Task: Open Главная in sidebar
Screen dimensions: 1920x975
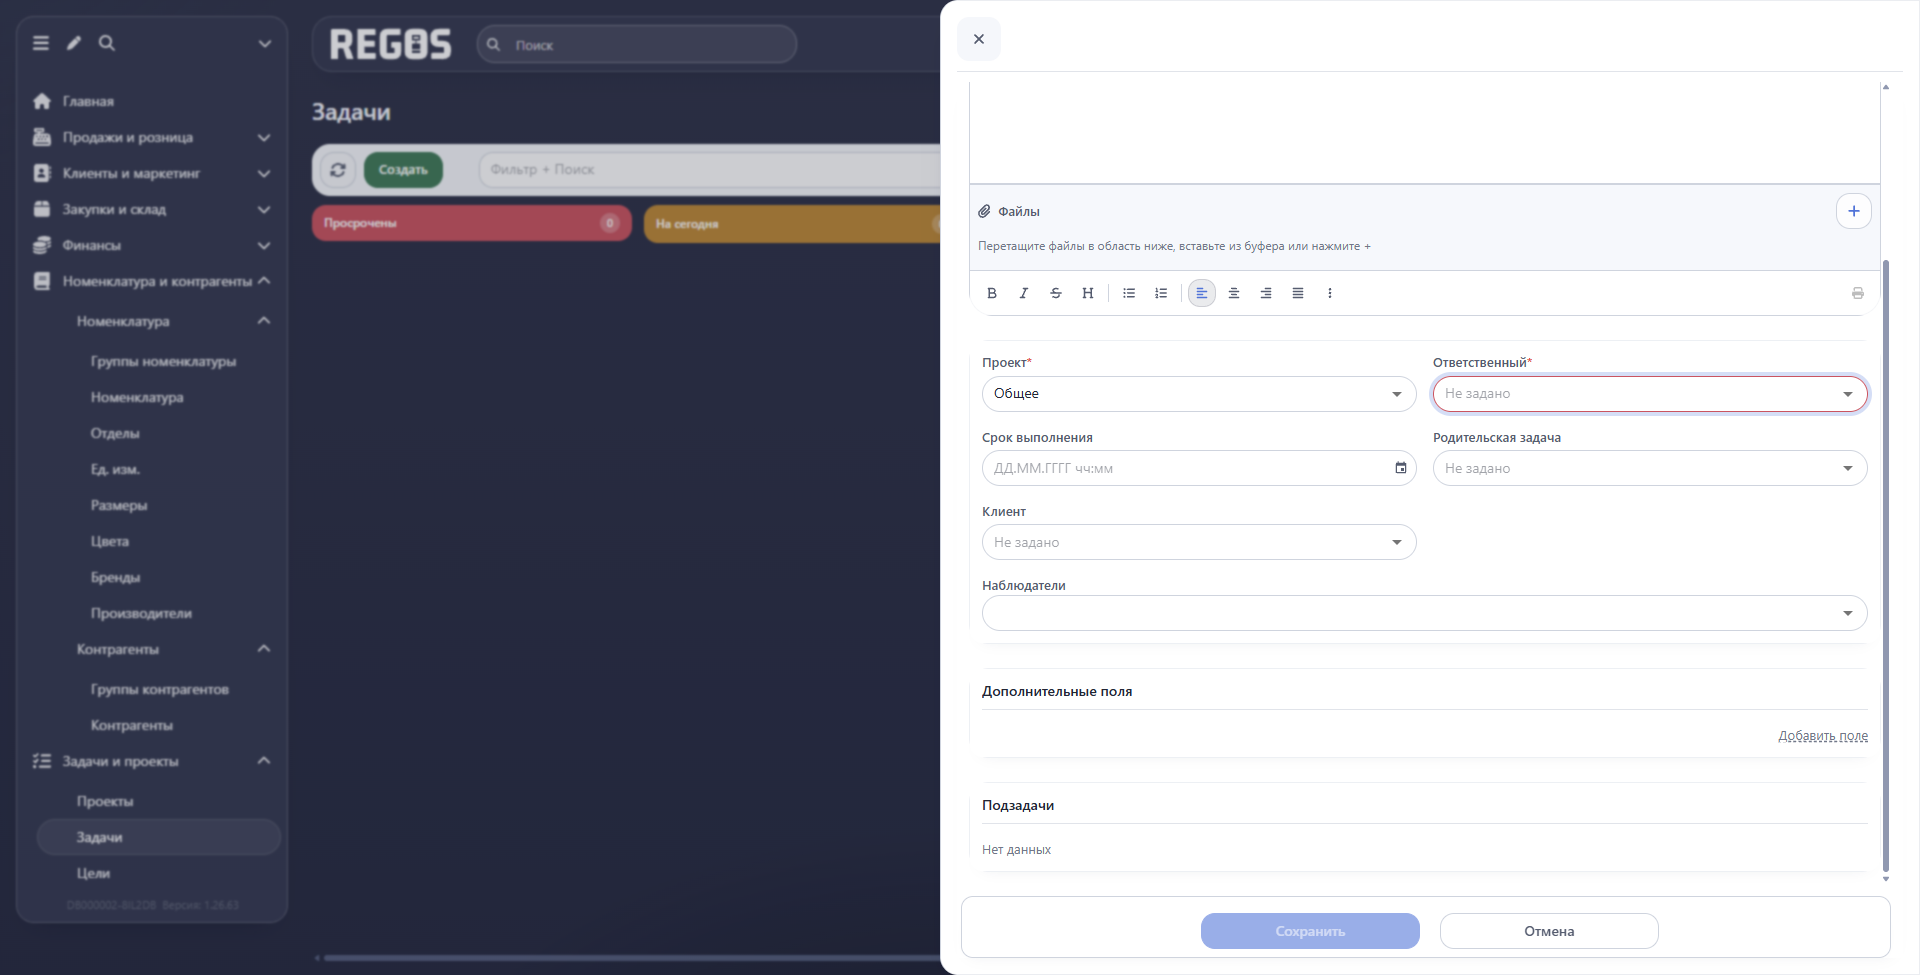Action: [x=88, y=101]
